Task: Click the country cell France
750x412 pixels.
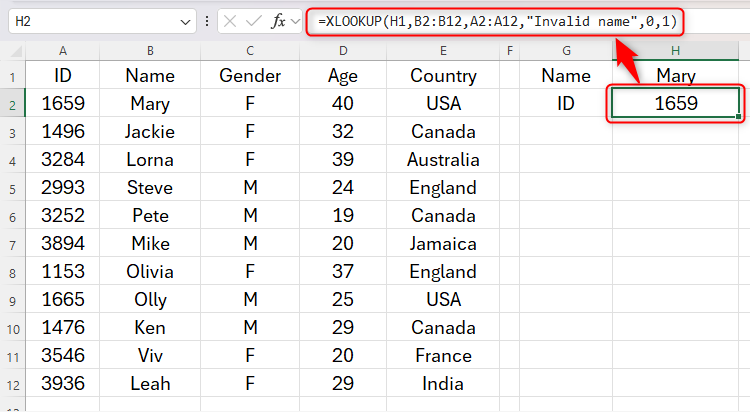Action: 443,355
